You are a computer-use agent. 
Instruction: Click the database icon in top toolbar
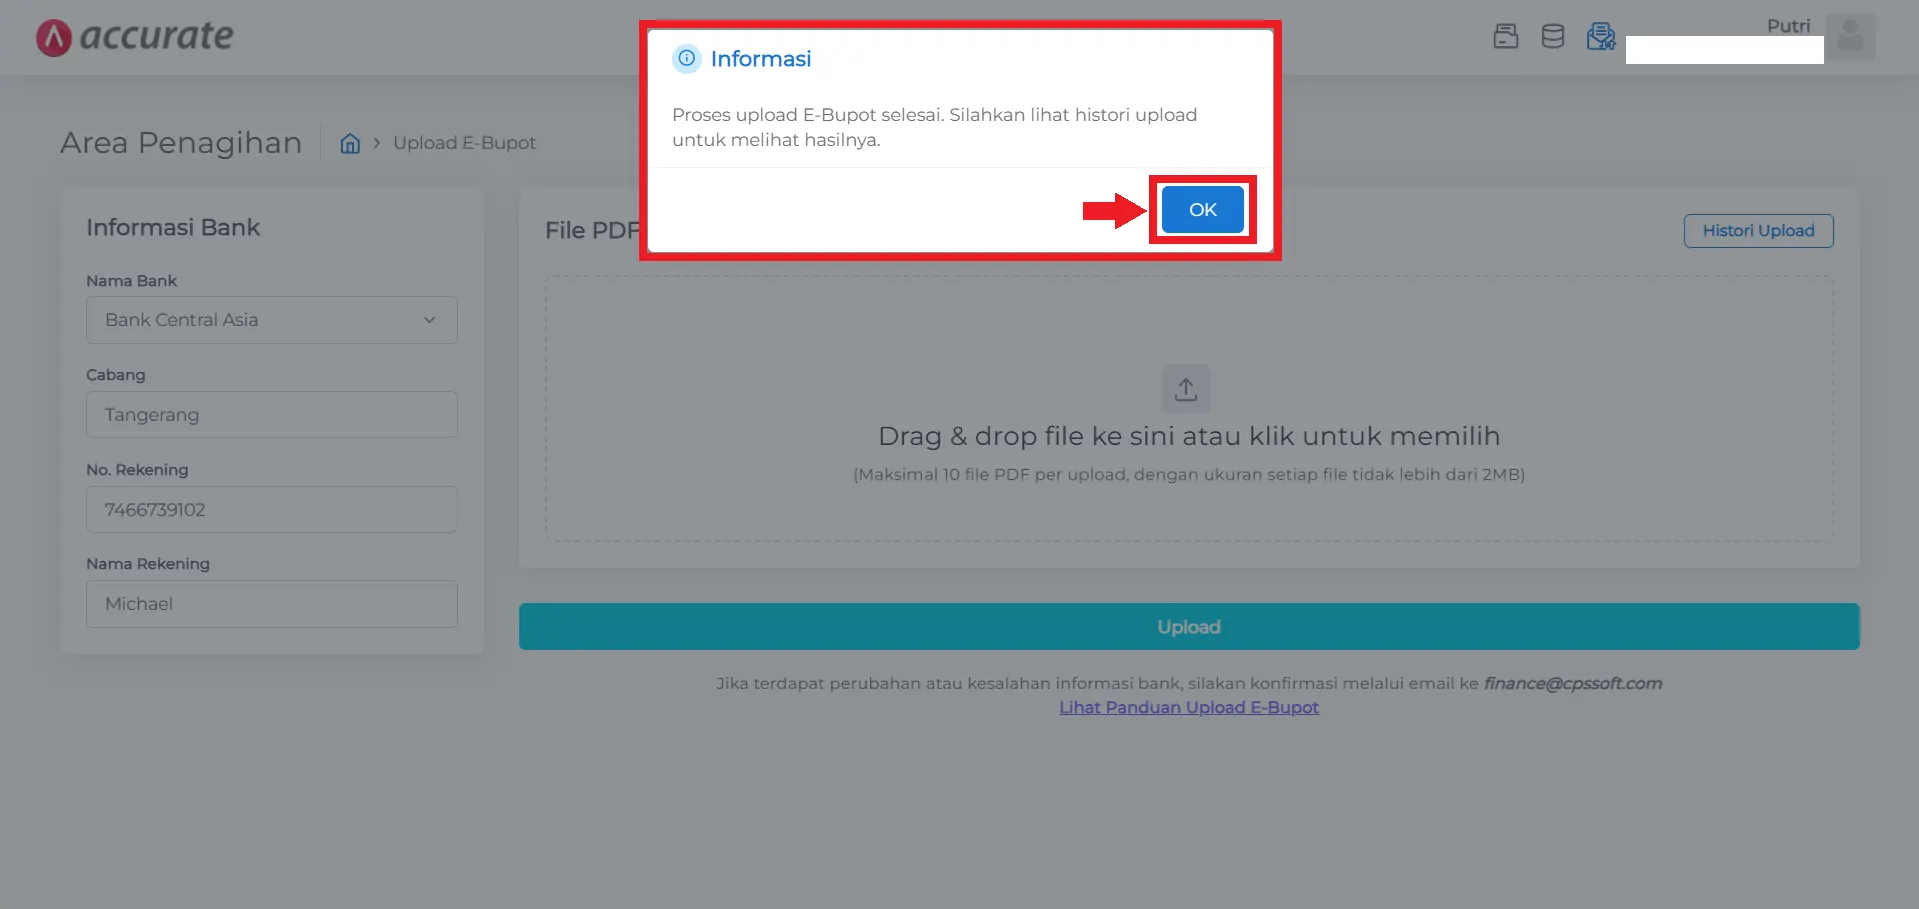[x=1552, y=36]
